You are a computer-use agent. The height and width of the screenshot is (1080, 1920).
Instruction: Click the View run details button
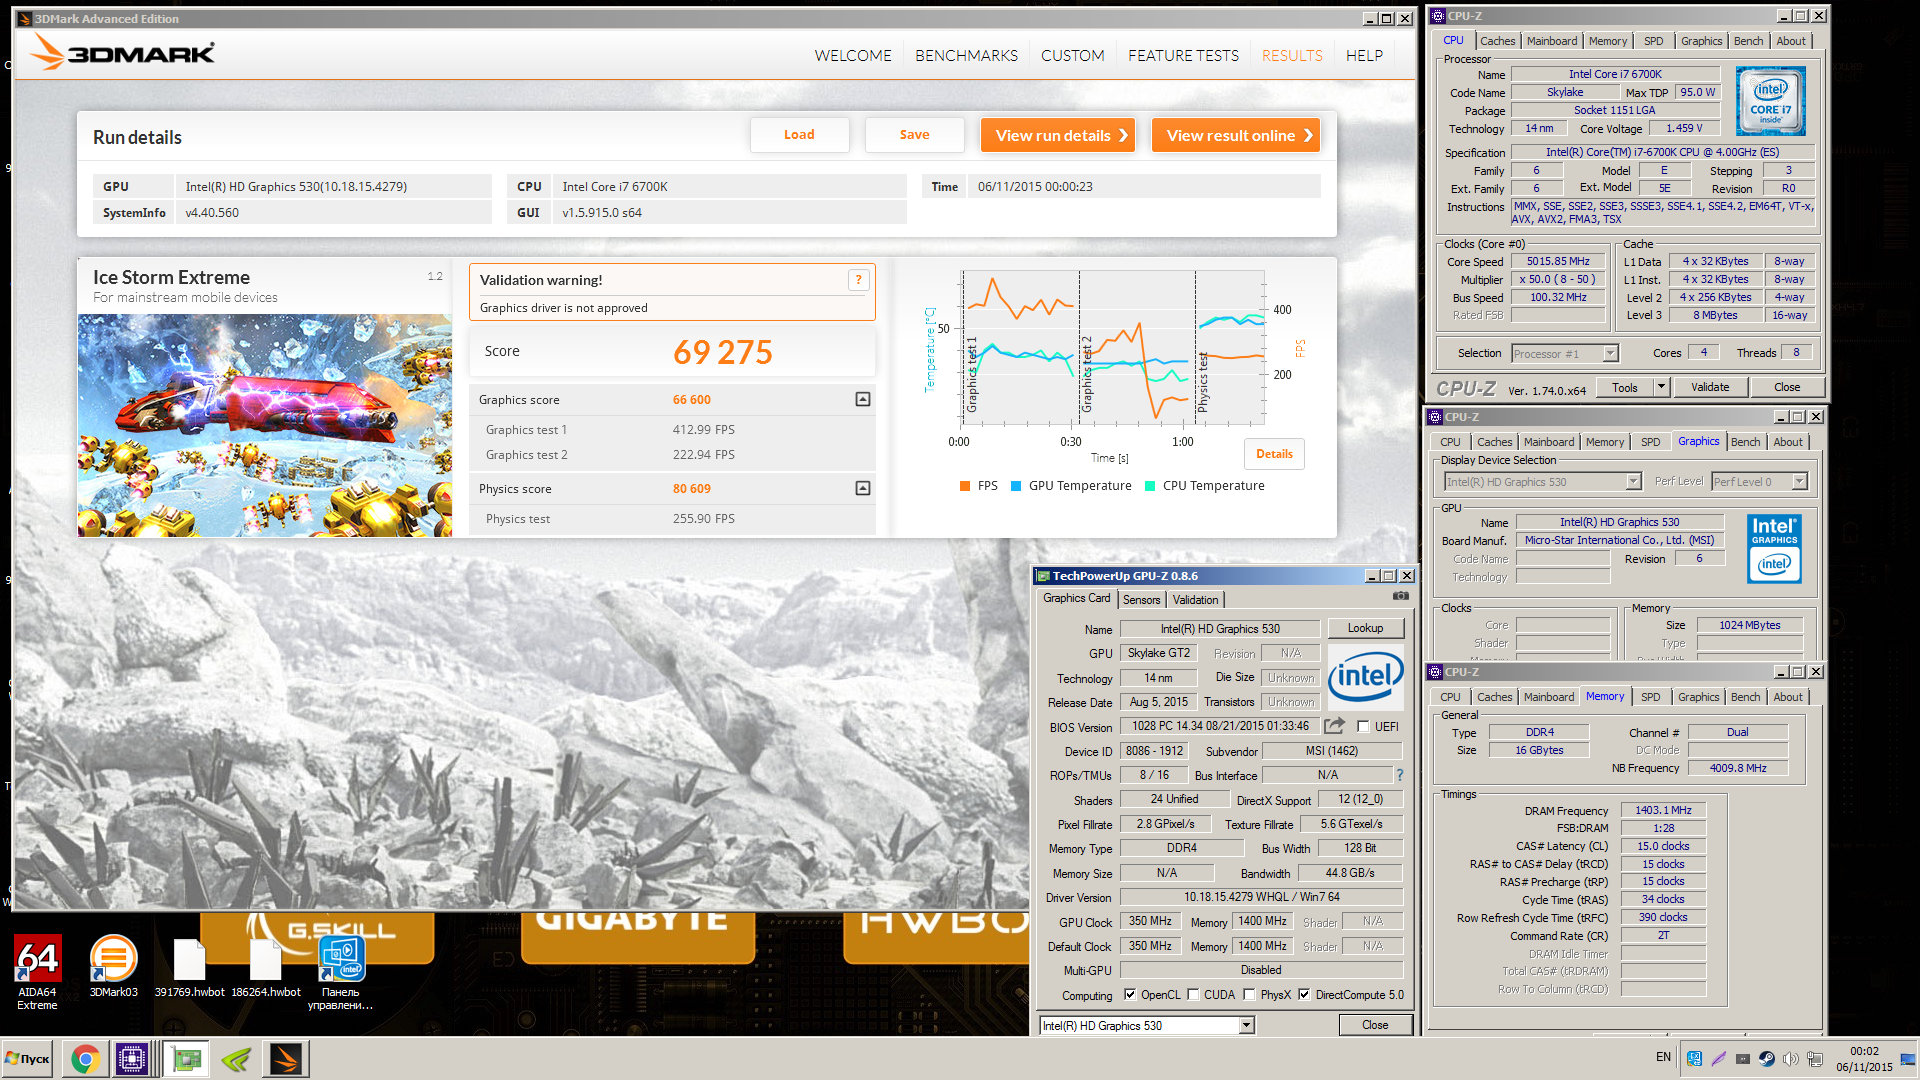click(x=1058, y=135)
